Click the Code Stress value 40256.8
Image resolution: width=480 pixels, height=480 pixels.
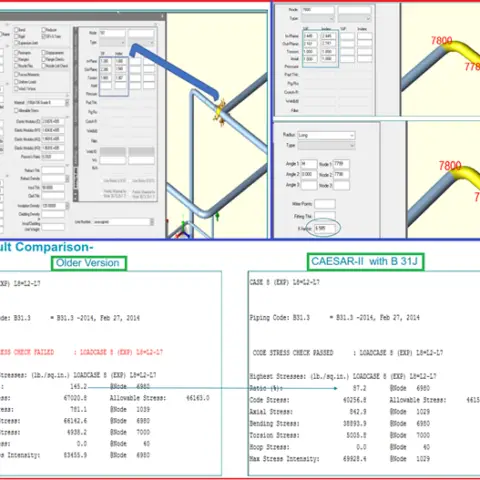355,400
